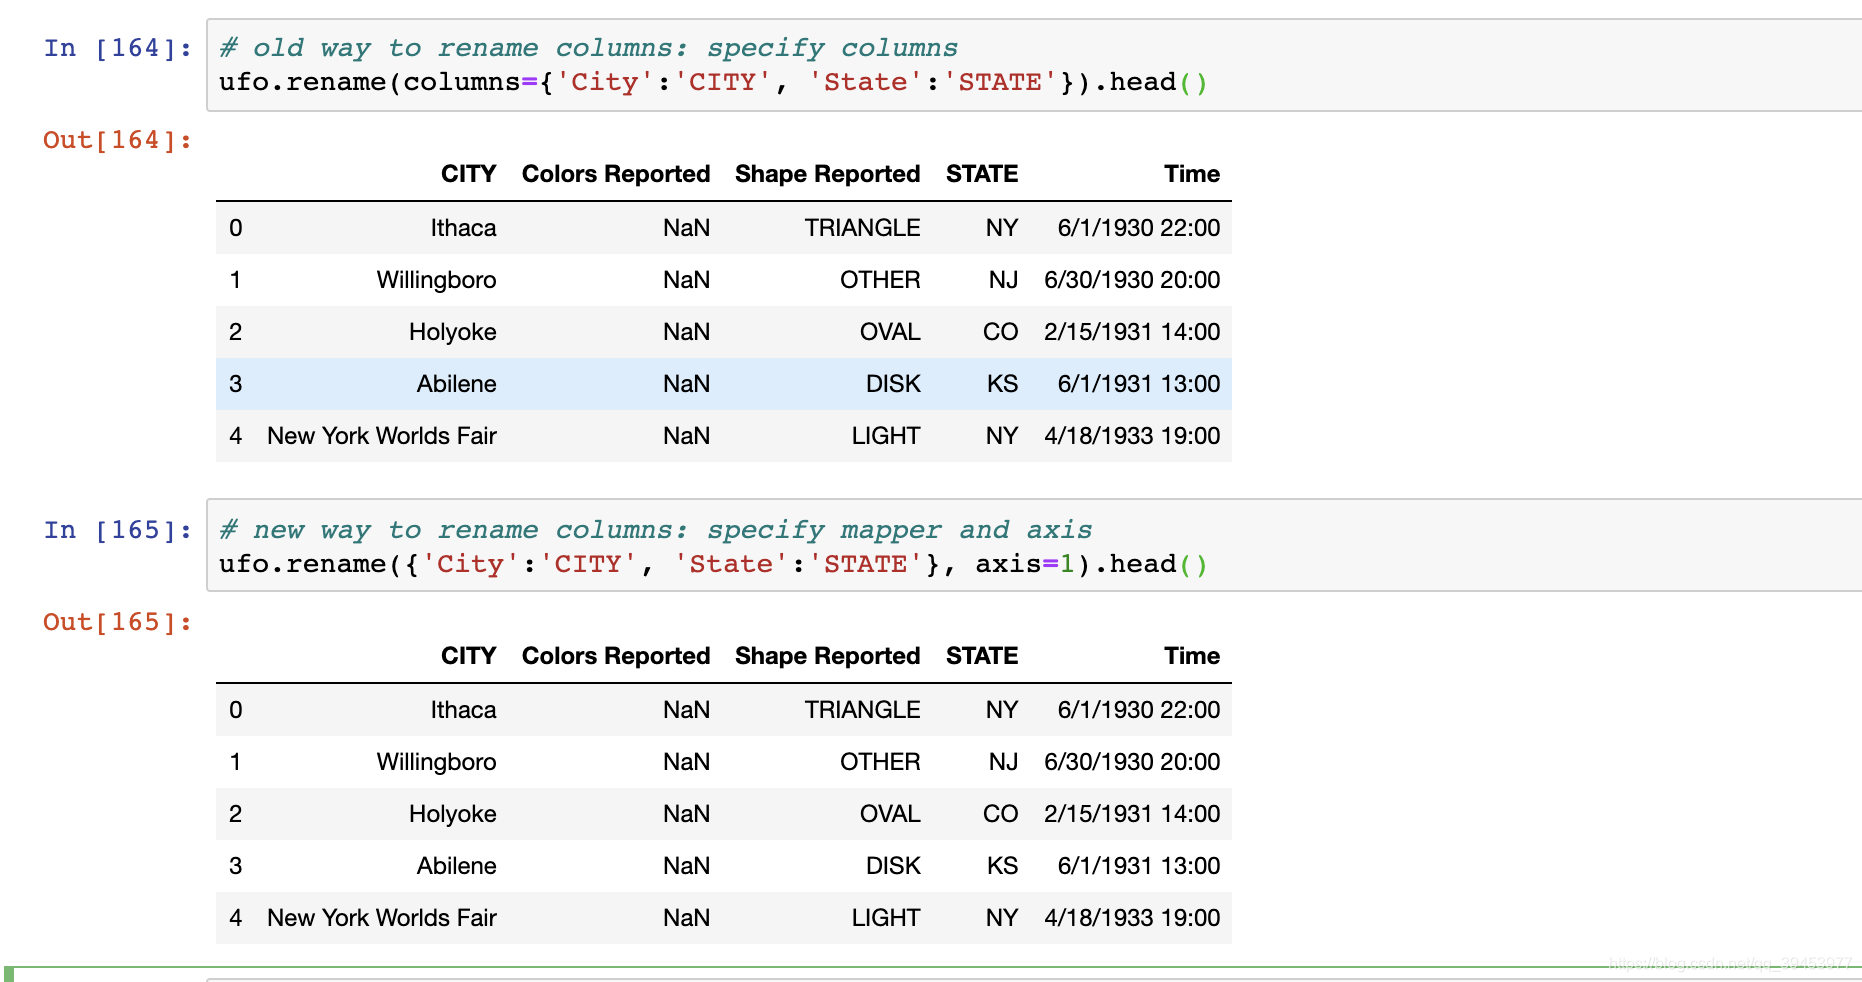Image resolution: width=1862 pixels, height=982 pixels.
Task: Click KS state cell in Out[165] table
Action: point(1002,866)
